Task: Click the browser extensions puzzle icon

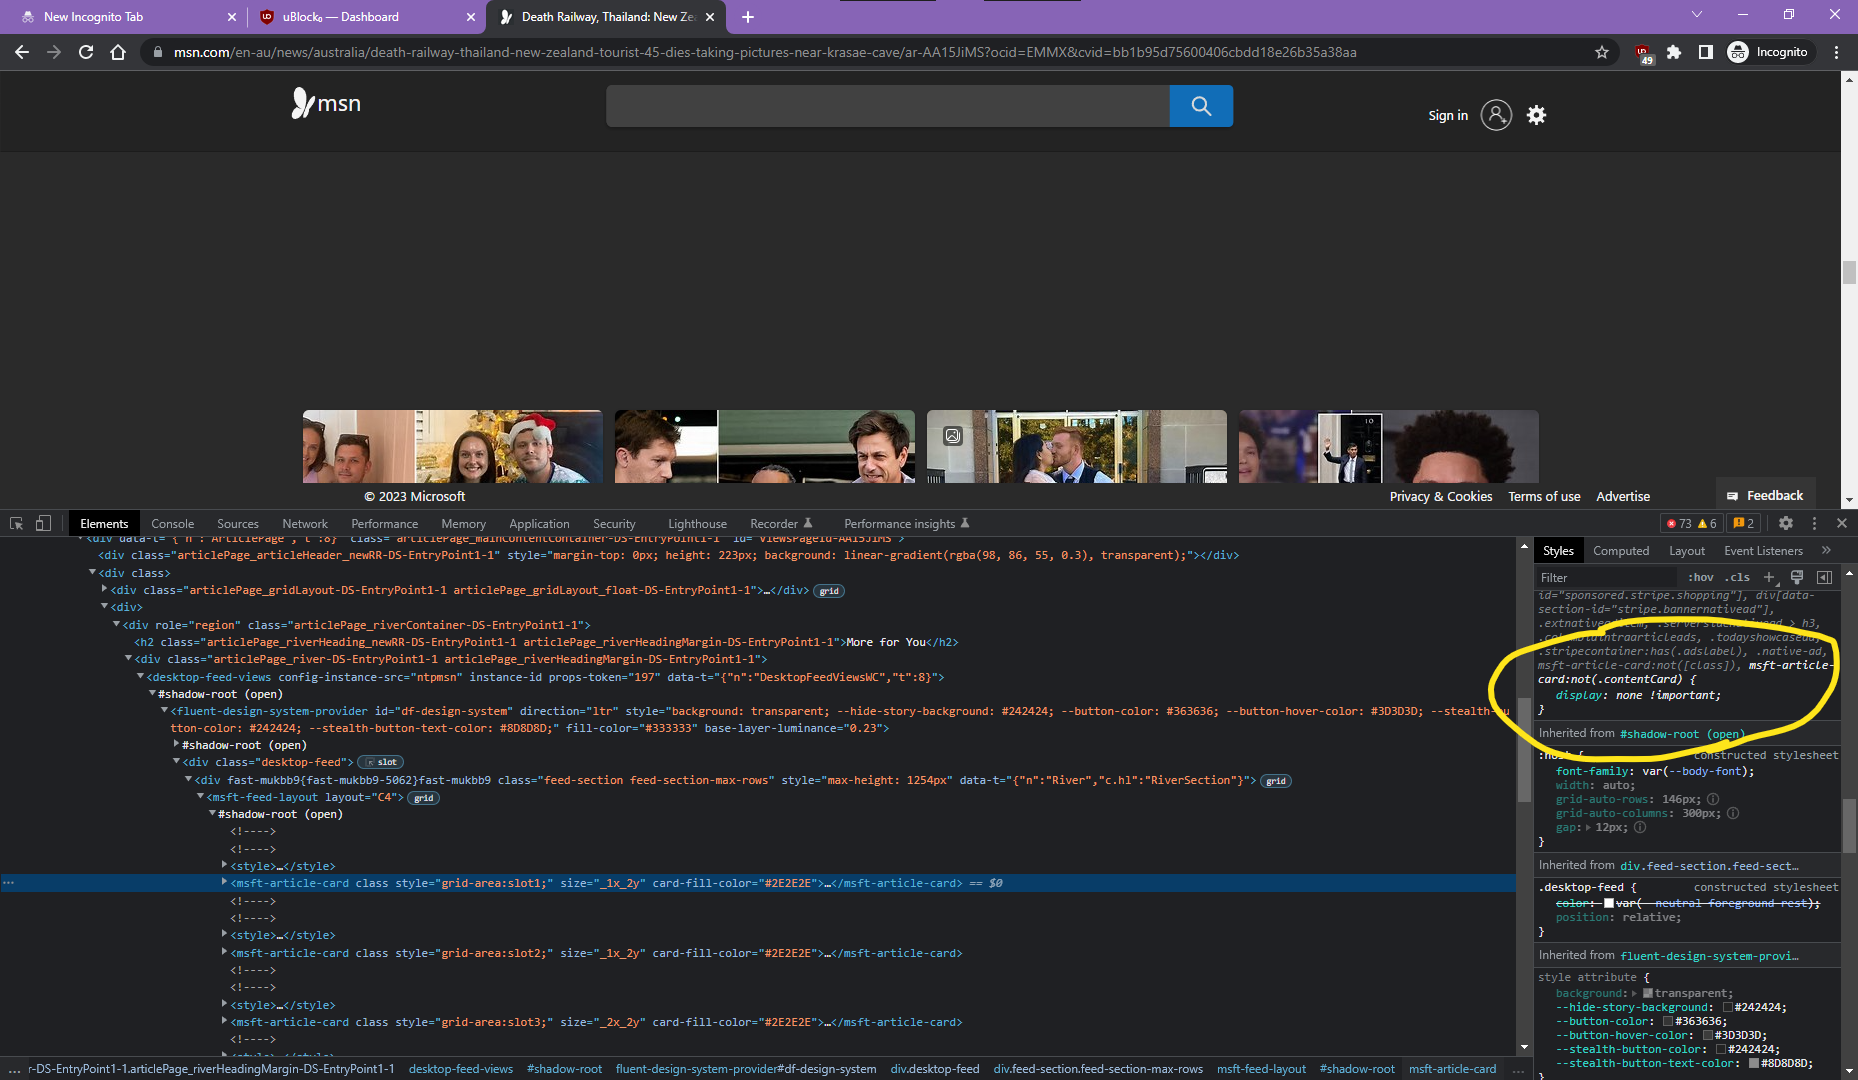Action: (x=1675, y=51)
